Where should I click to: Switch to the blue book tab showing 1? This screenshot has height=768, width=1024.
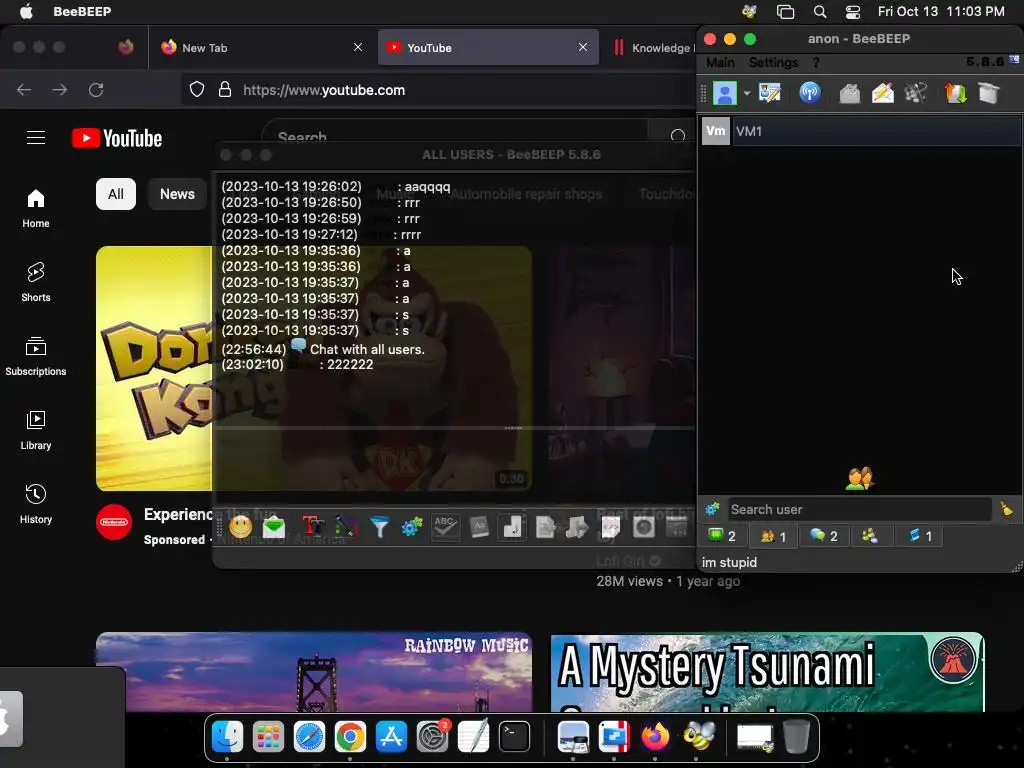tap(921, 536)
